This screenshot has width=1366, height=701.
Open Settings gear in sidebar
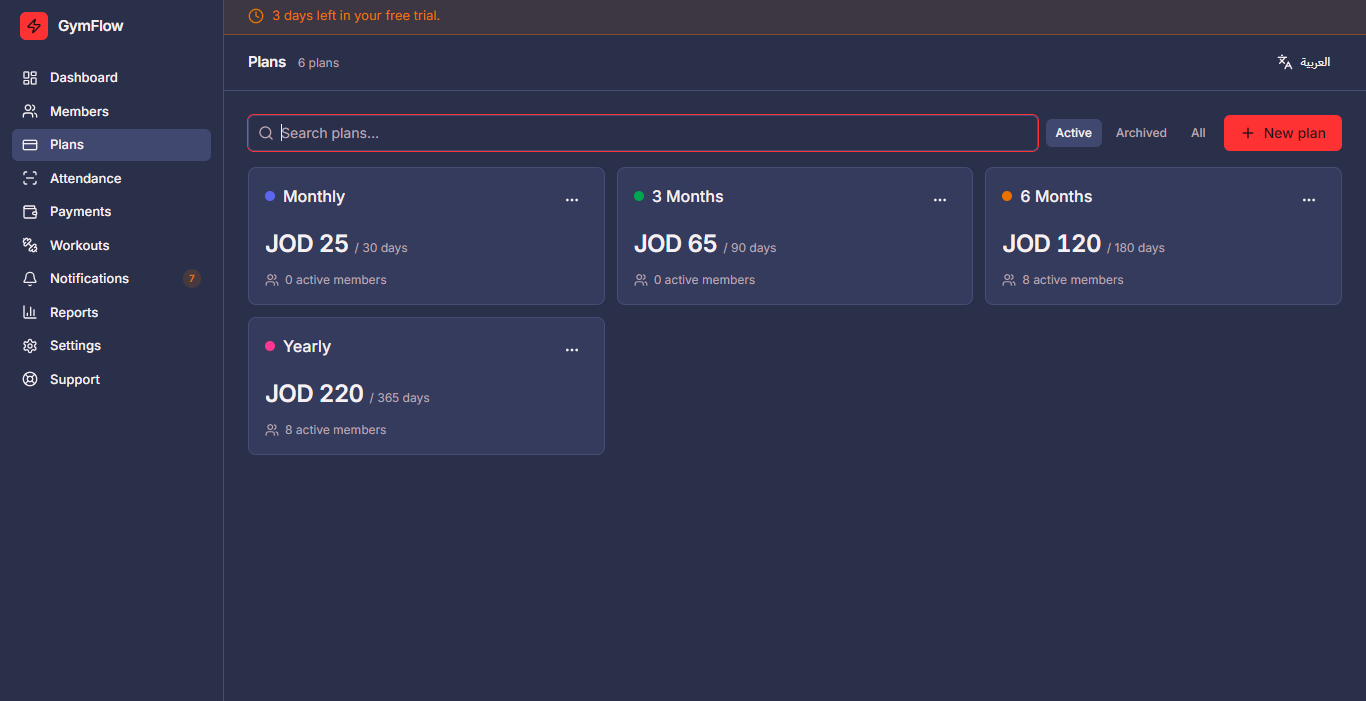(111, 346)
